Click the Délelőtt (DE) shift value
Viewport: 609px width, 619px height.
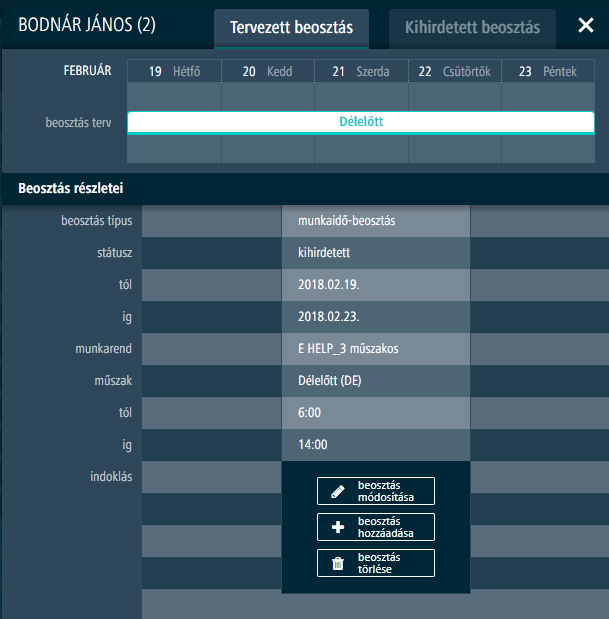coord(330,381)
